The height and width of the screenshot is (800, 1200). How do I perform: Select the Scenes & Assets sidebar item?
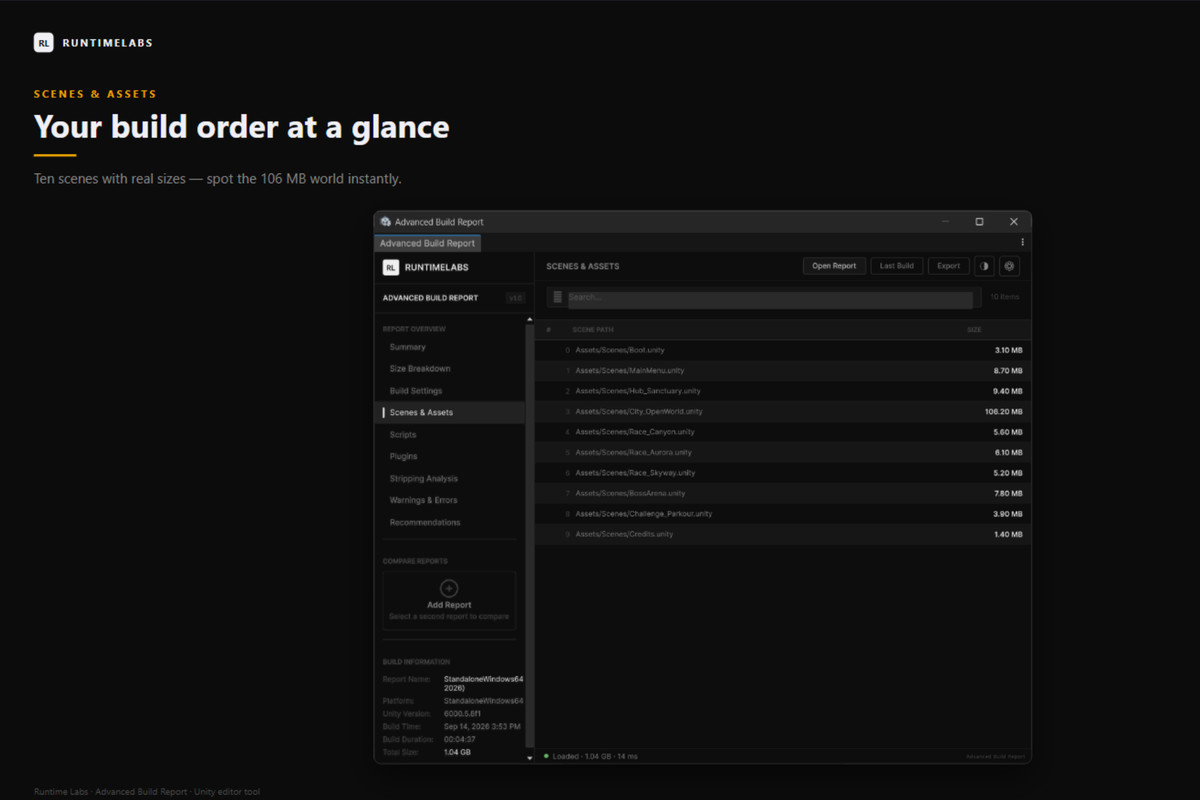coord(450,413)
